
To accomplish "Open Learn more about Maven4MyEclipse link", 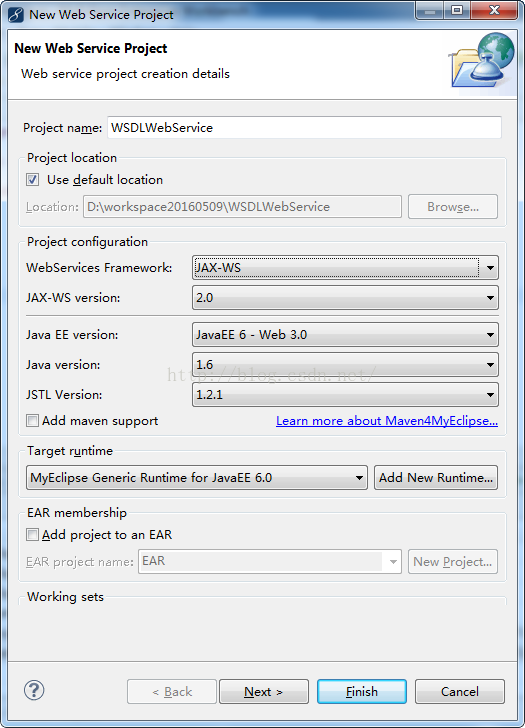I will pyautogui.click(x=387, y=421).
